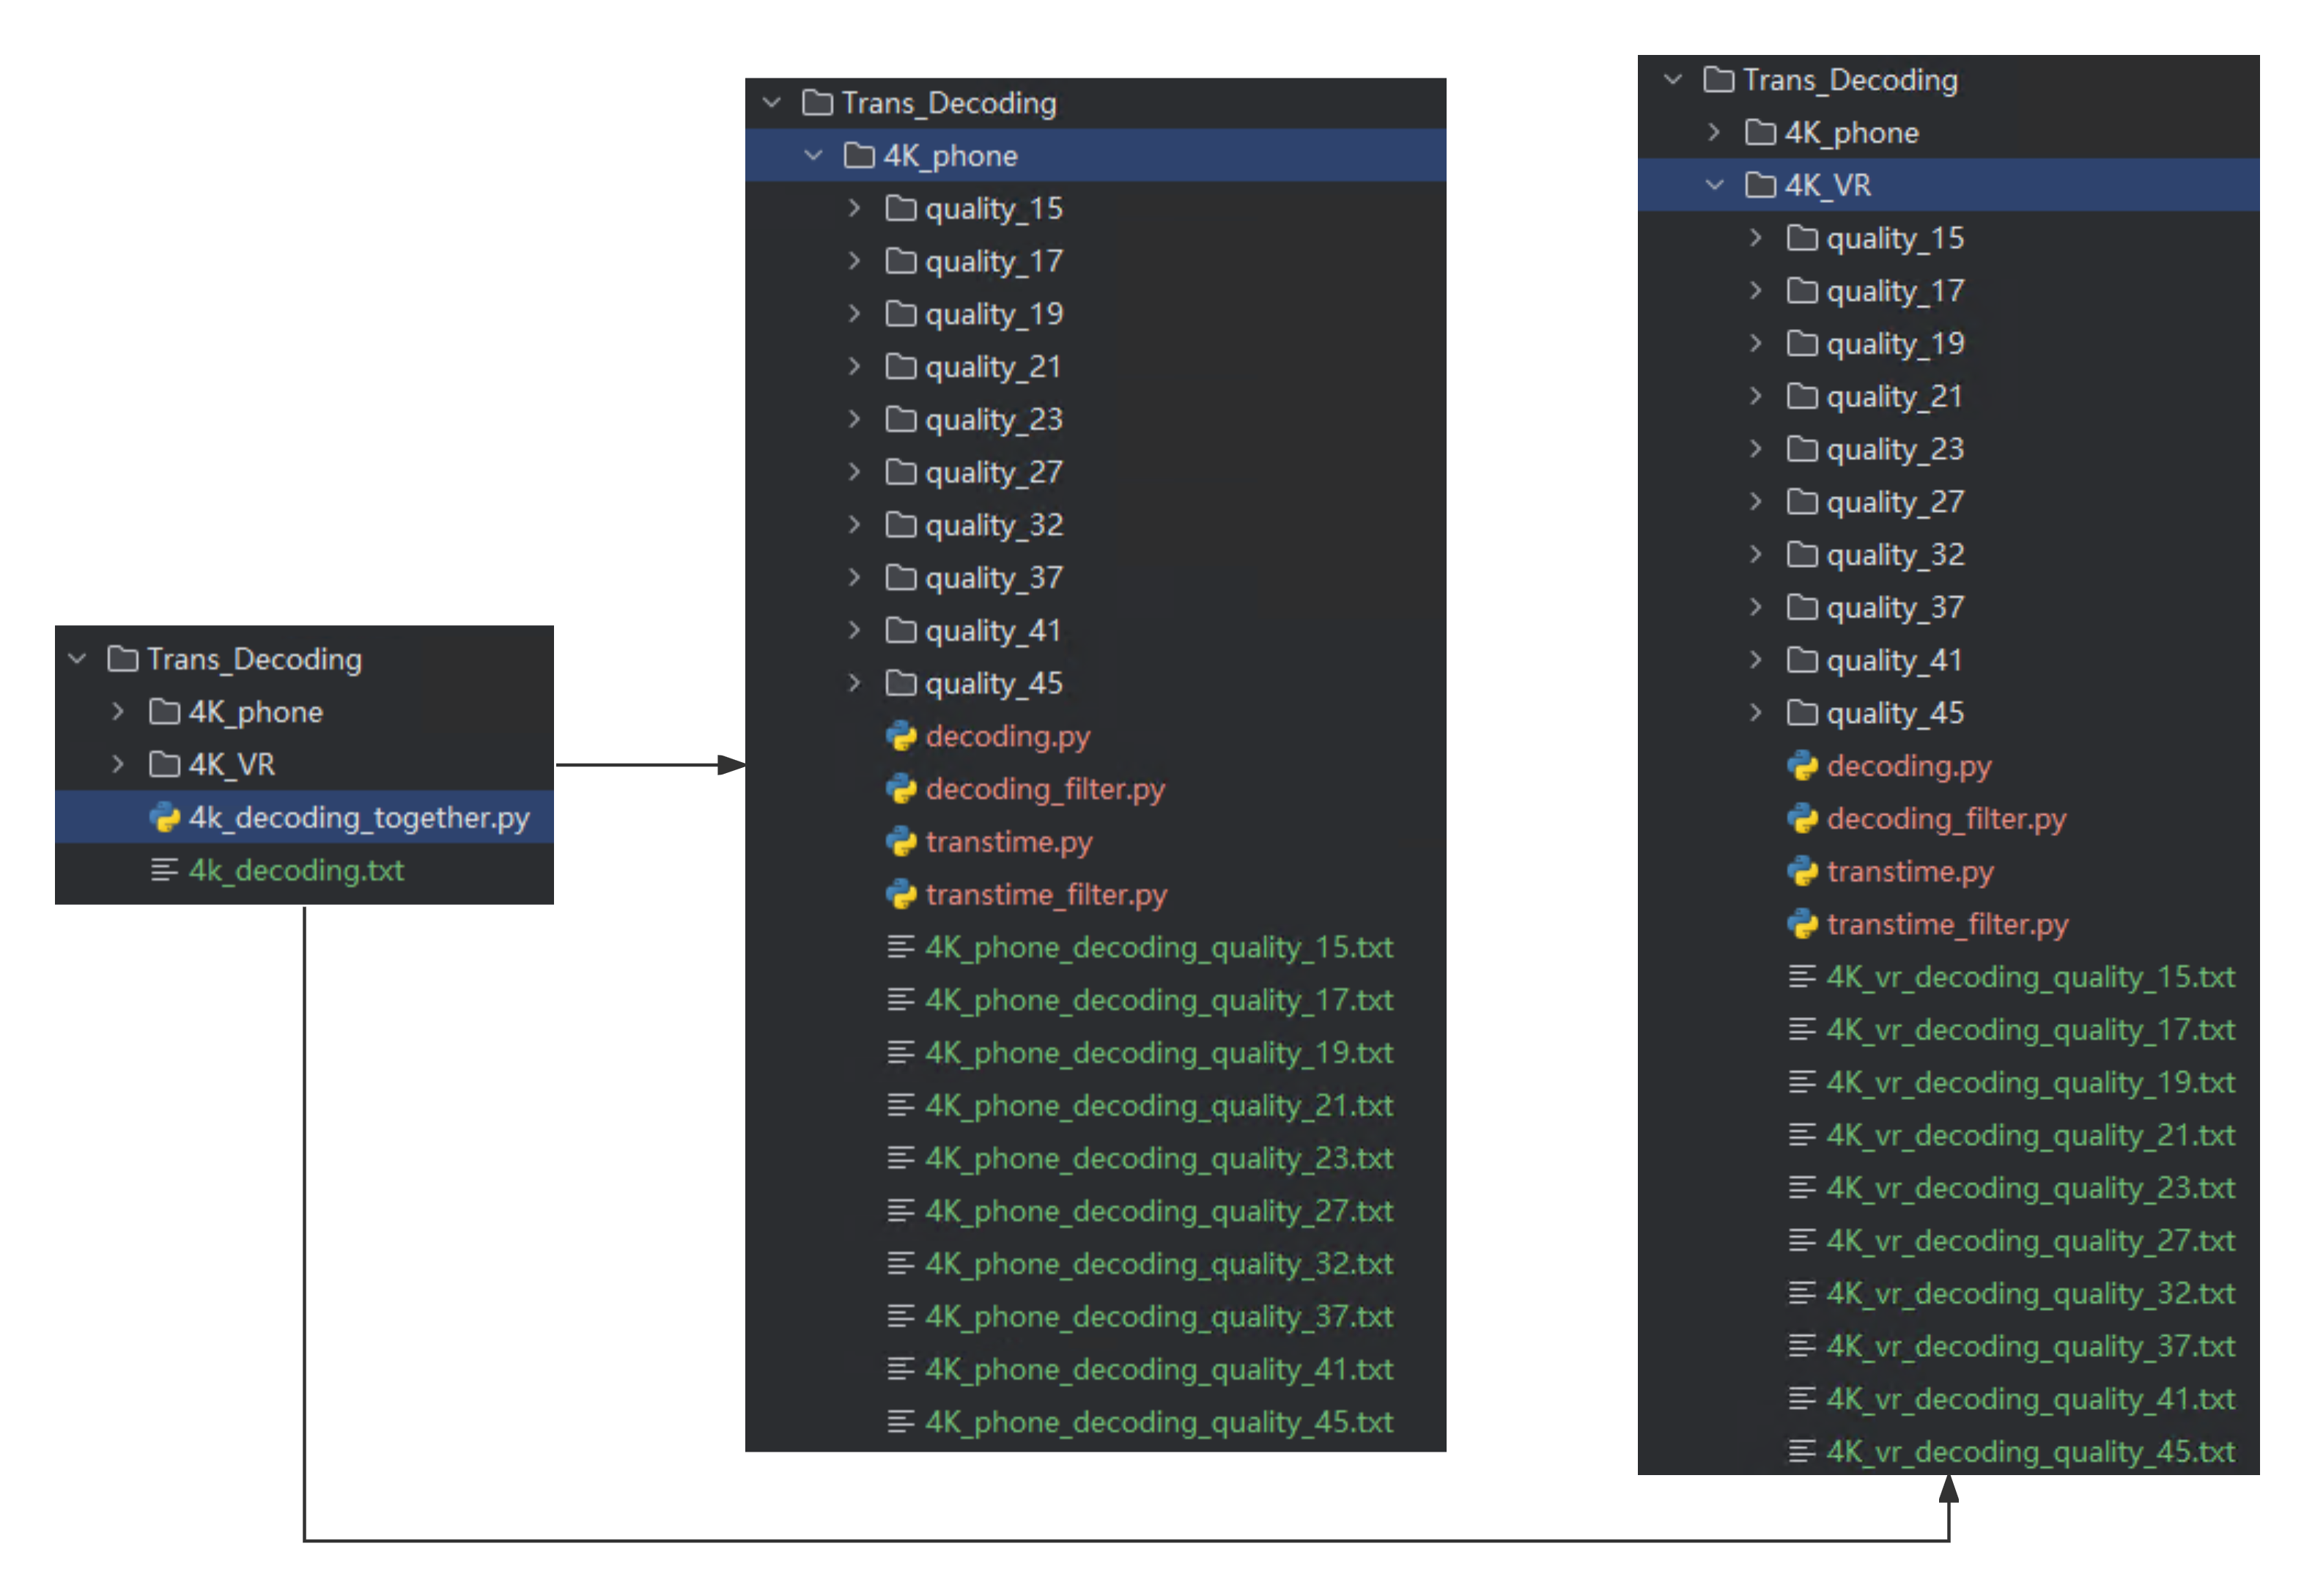Viewport: 2315px width, 1596px height.
Task: Click file icon of 4K_vr_decoding_quality_15.txt
Action: tap(1802, 977)
